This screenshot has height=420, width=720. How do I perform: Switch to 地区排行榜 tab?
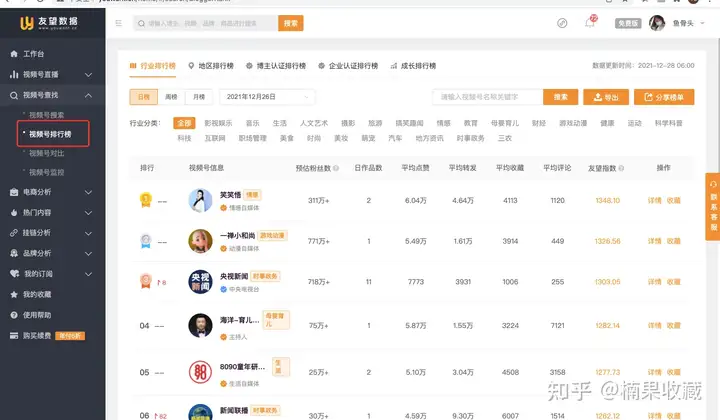[211, 66]
